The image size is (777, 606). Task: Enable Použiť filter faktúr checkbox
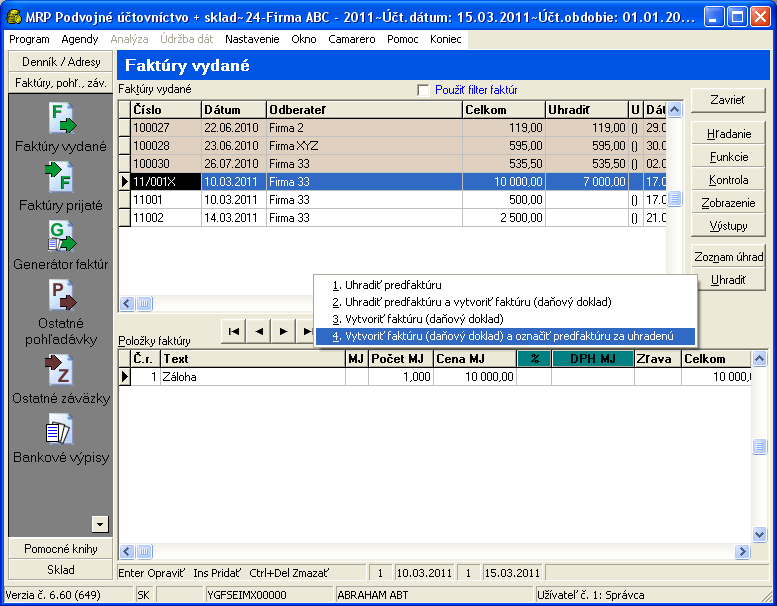click(423, 90)
